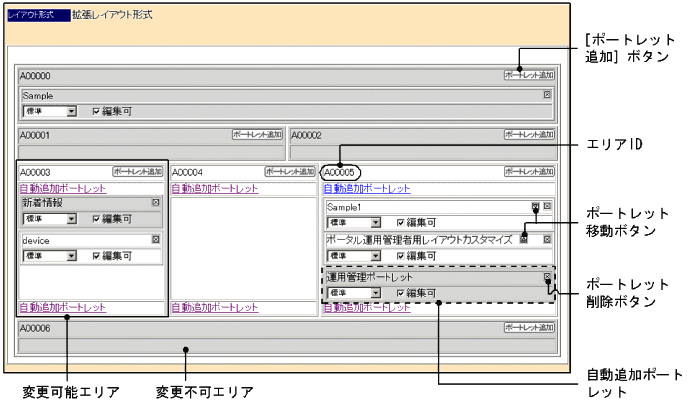Open the 標準 dropdown for 新着情報 portlet
Viewport: 688px width, 404px height.
50,218
